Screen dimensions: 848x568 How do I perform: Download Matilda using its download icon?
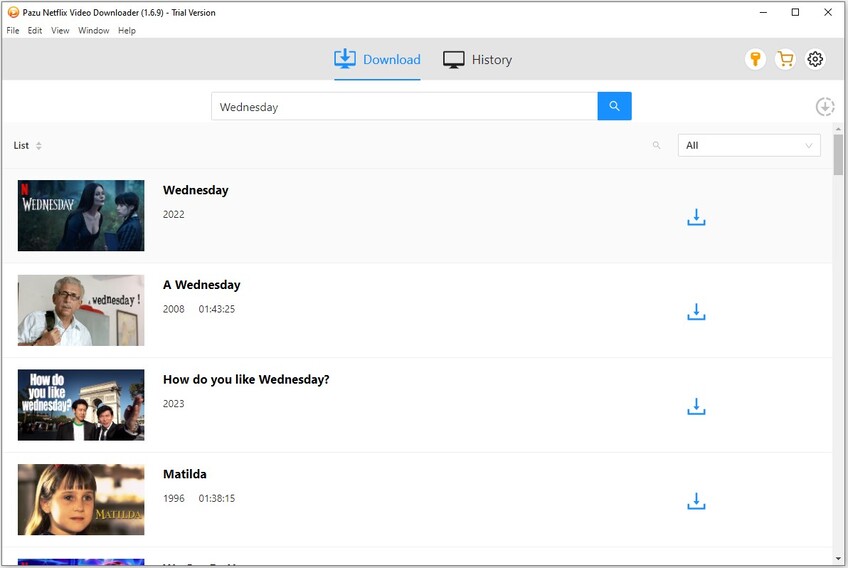click(696, 501)
